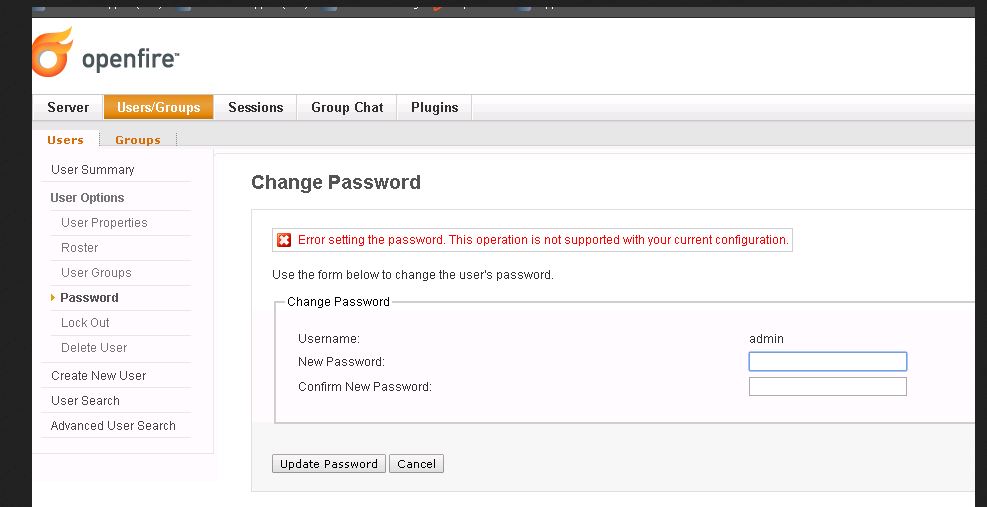This screenshot has width=987, height=507.
Task: Click the Openfire flame logo
Action: (x=52, y=52)
